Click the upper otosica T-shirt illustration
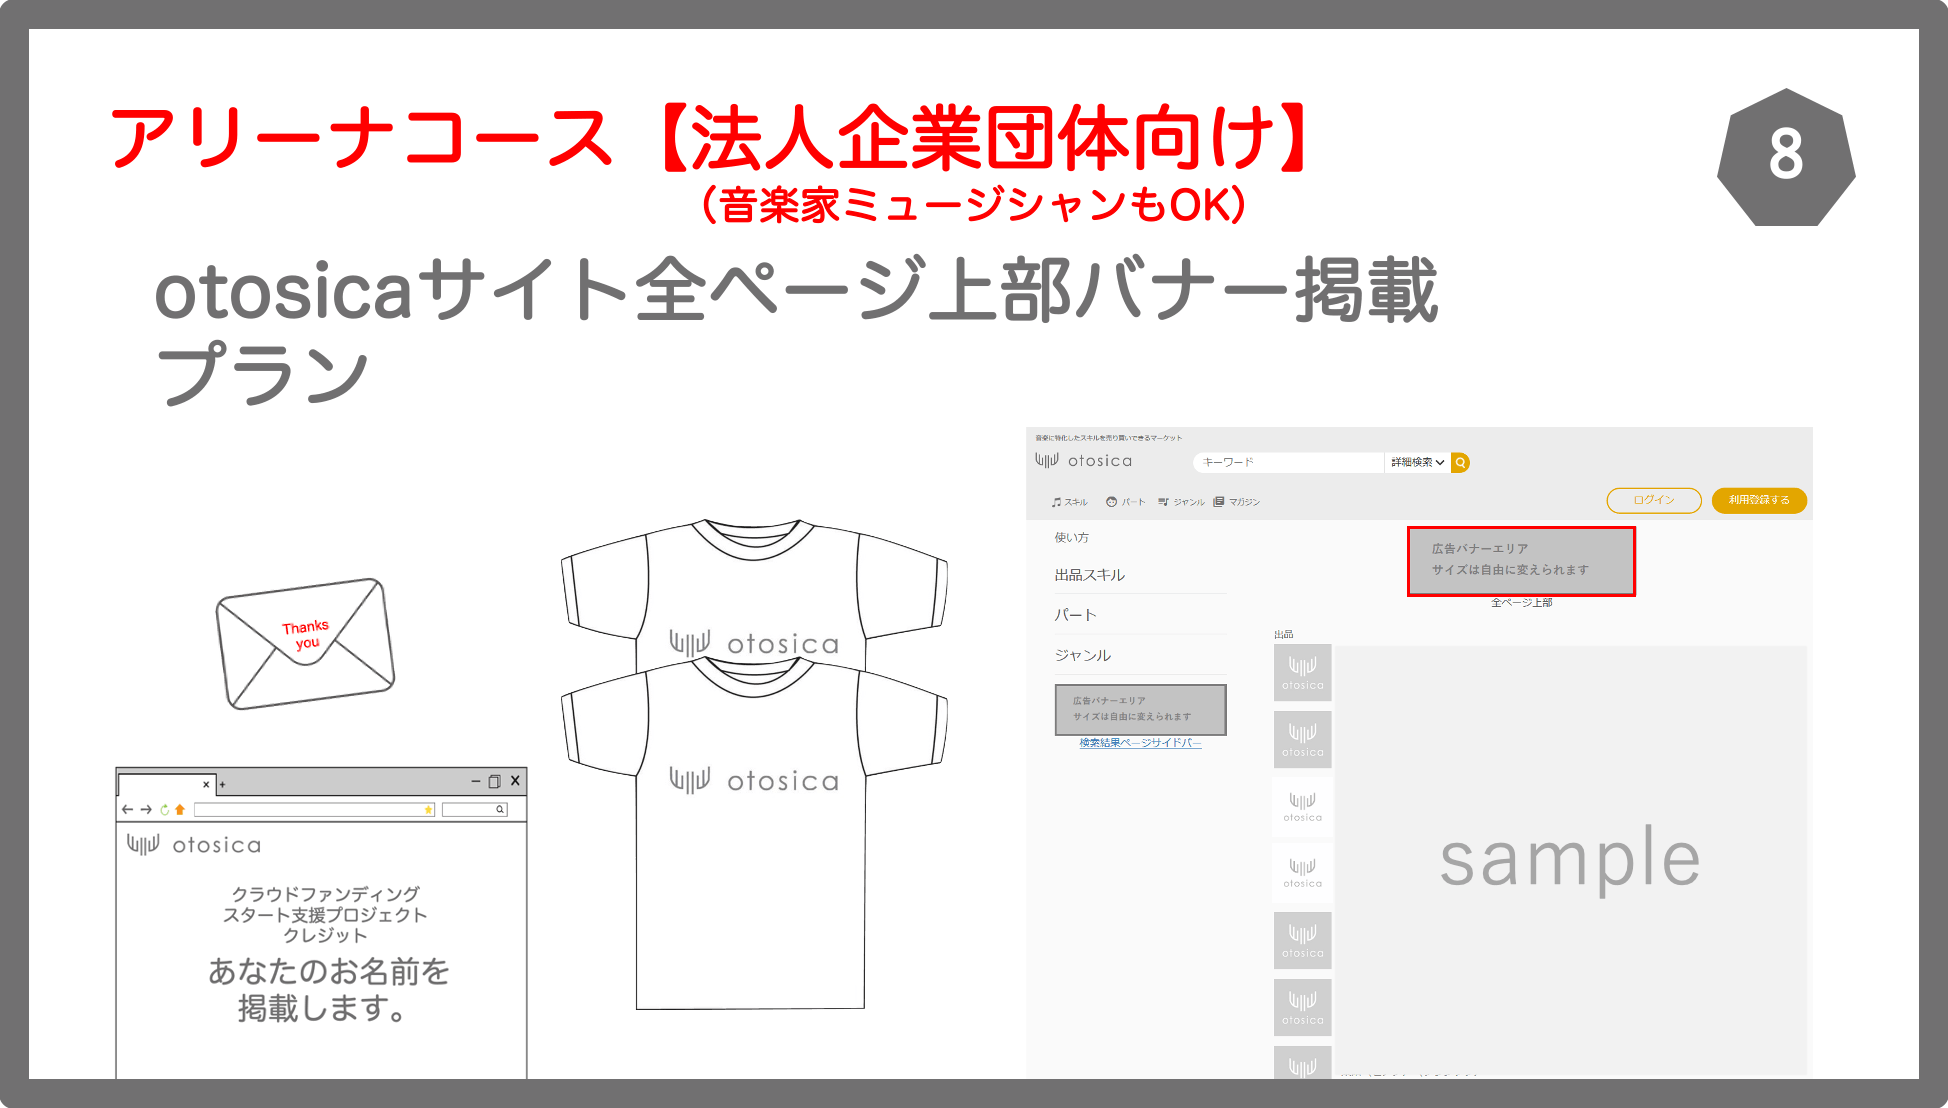The height and width of the screenshot is (1108, 1948). click(754, 590)
